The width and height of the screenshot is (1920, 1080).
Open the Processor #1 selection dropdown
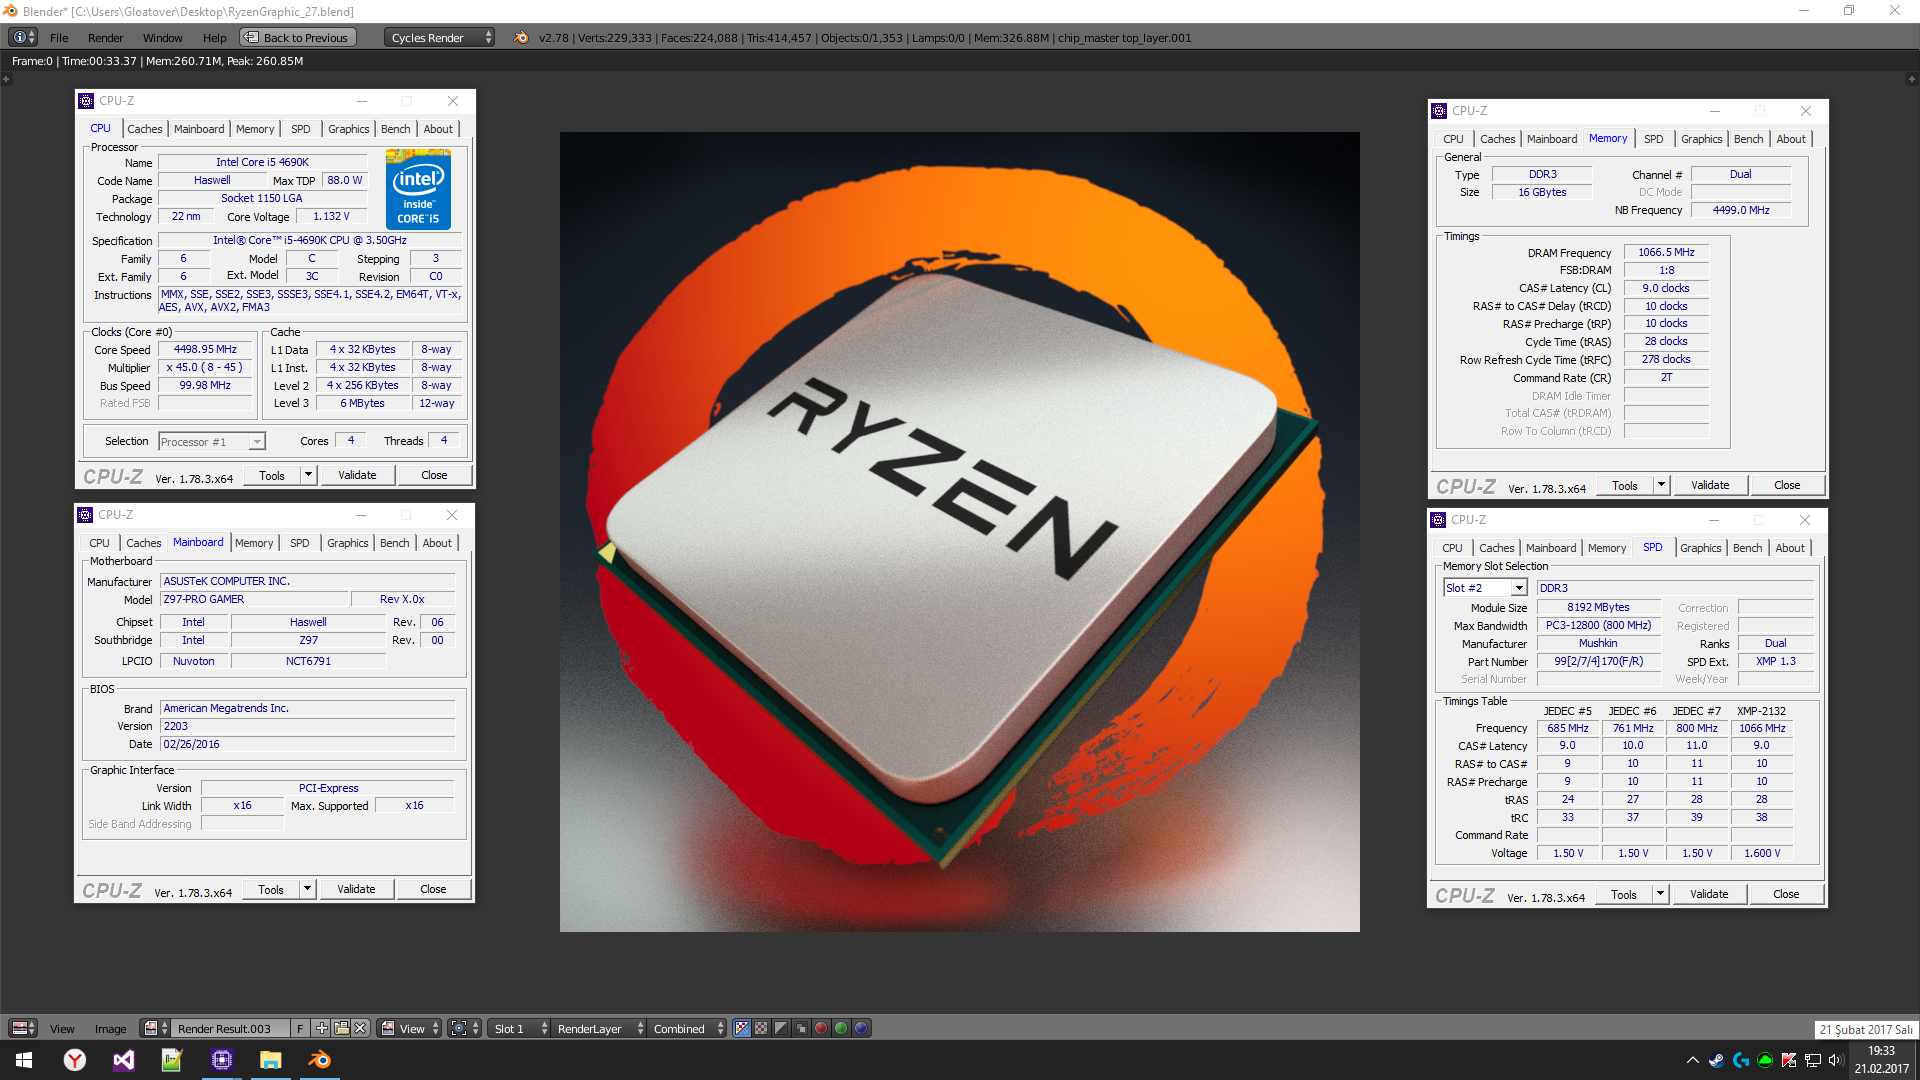click(211, 441)
